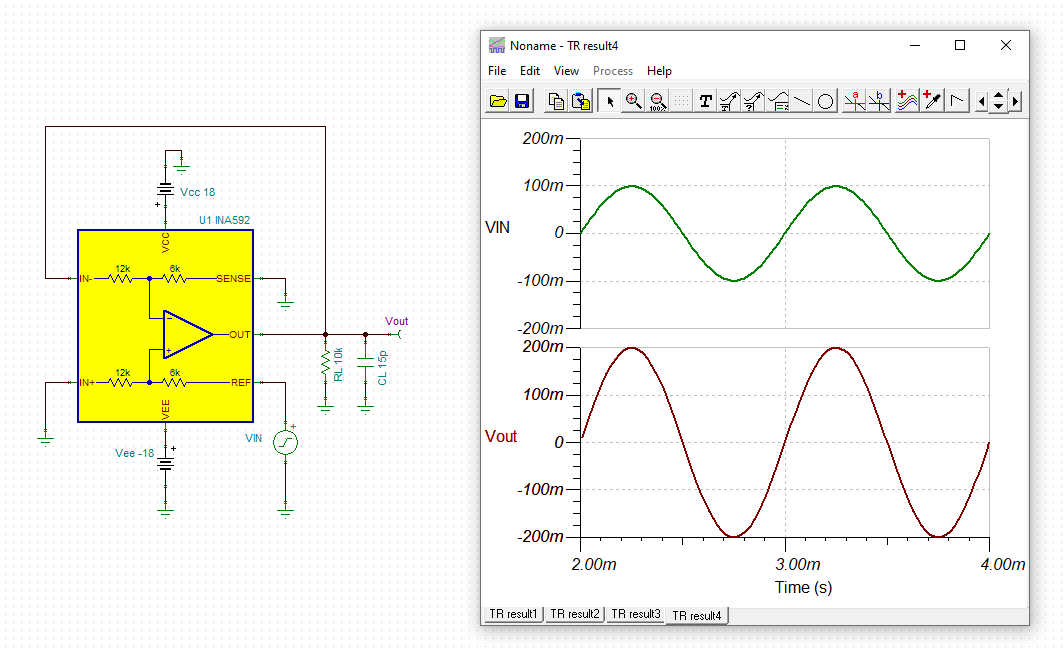
Task: Click the down arrow in toolbar stepper
Action: (998, 107)
